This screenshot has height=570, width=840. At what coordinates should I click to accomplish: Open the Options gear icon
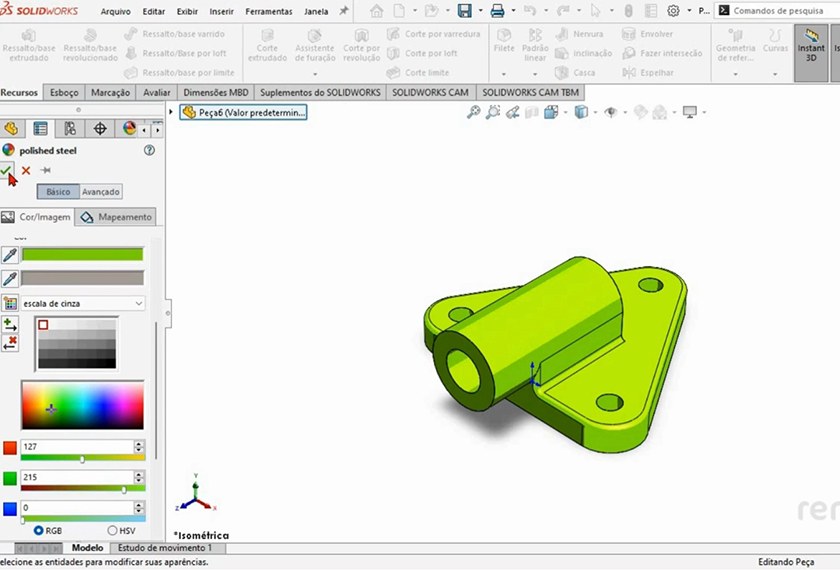tap(673, 11)
